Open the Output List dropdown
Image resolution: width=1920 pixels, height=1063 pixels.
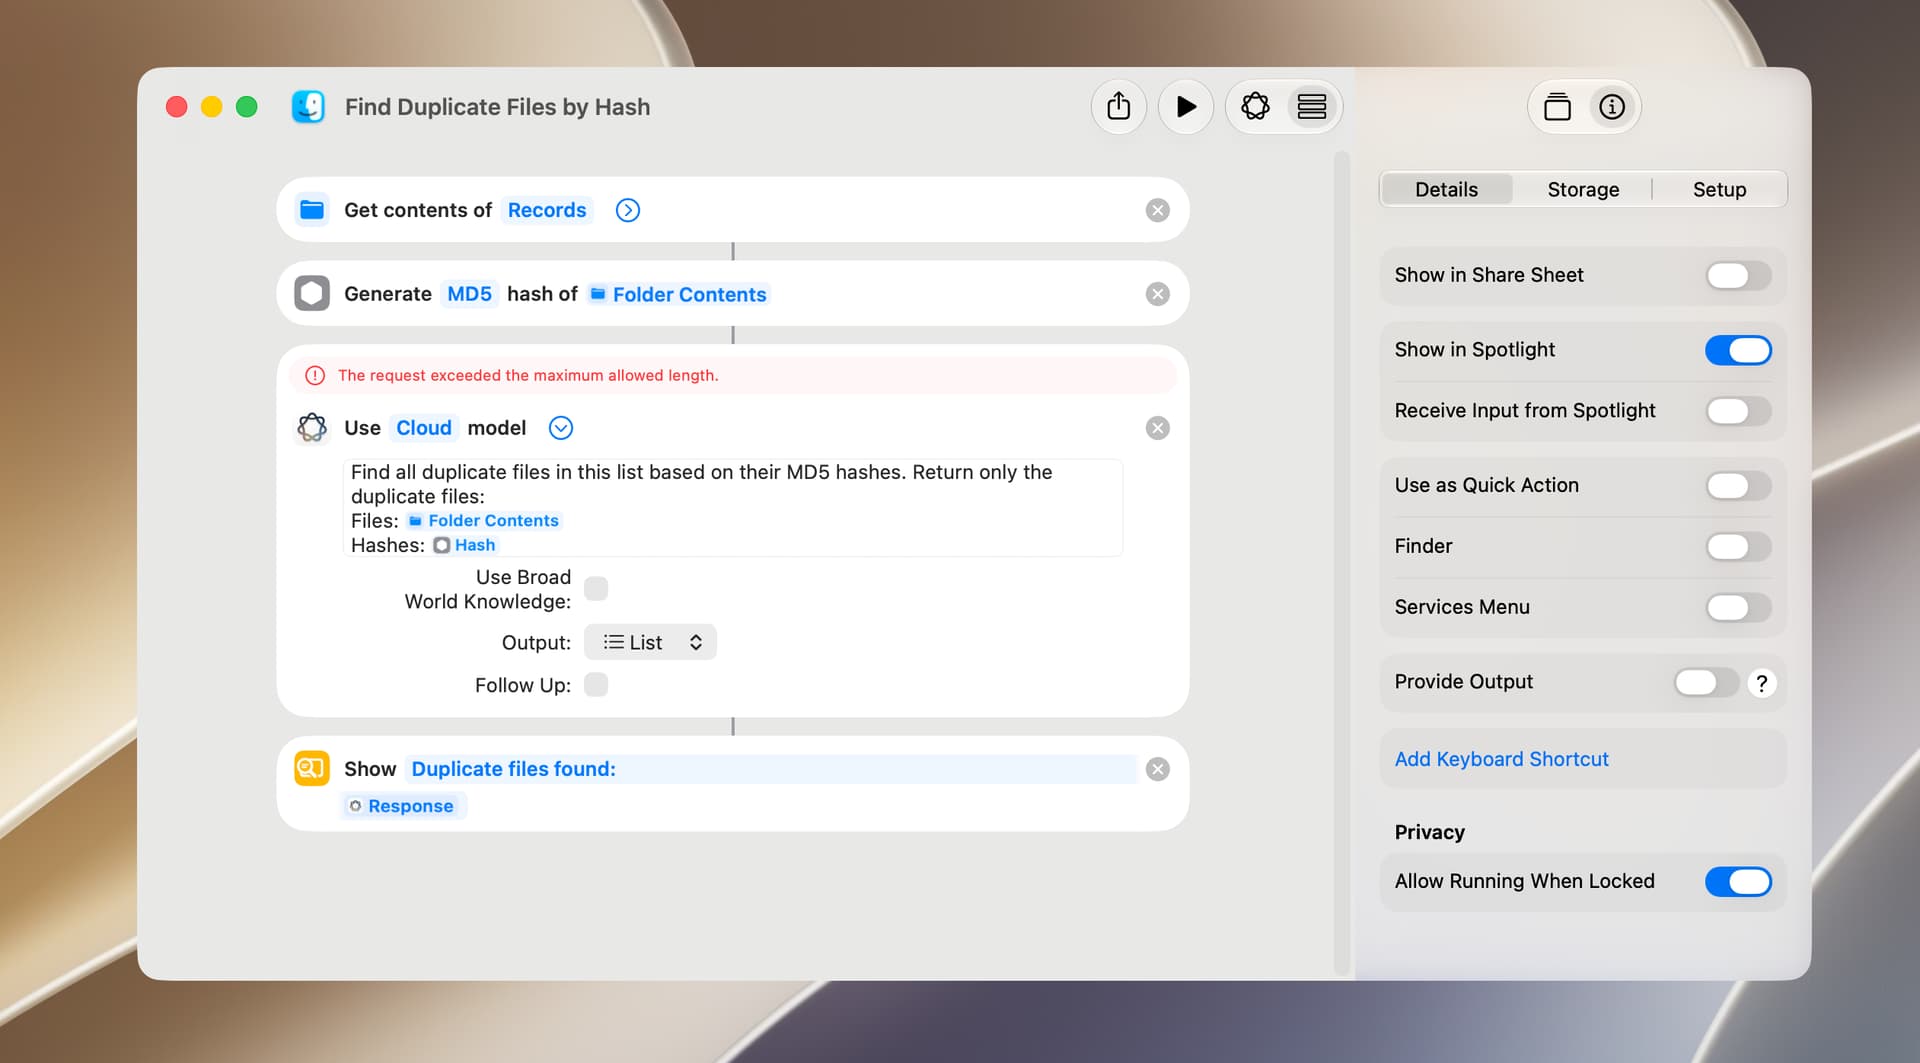coord(650,642)
